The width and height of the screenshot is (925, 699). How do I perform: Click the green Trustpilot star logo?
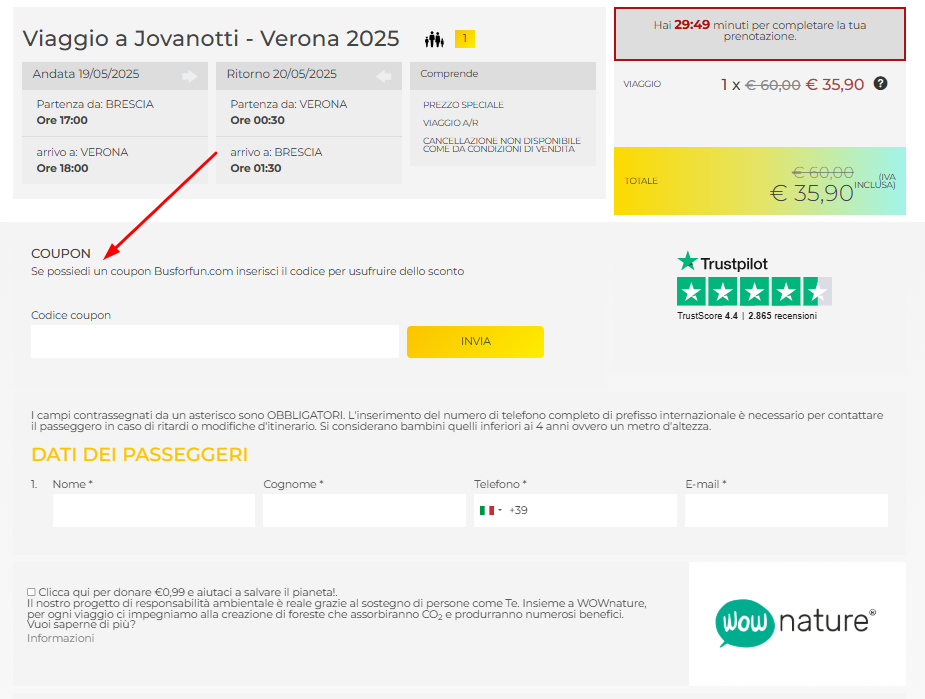[687, 260]
